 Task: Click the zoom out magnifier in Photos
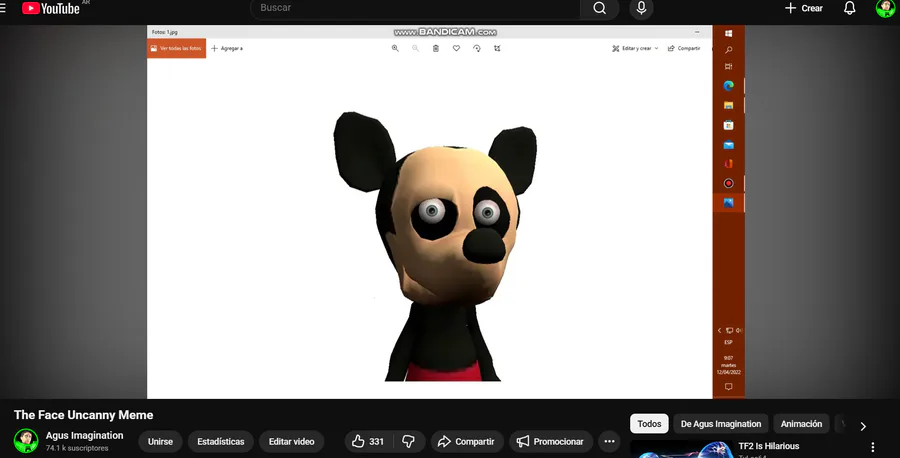(415, 48)
